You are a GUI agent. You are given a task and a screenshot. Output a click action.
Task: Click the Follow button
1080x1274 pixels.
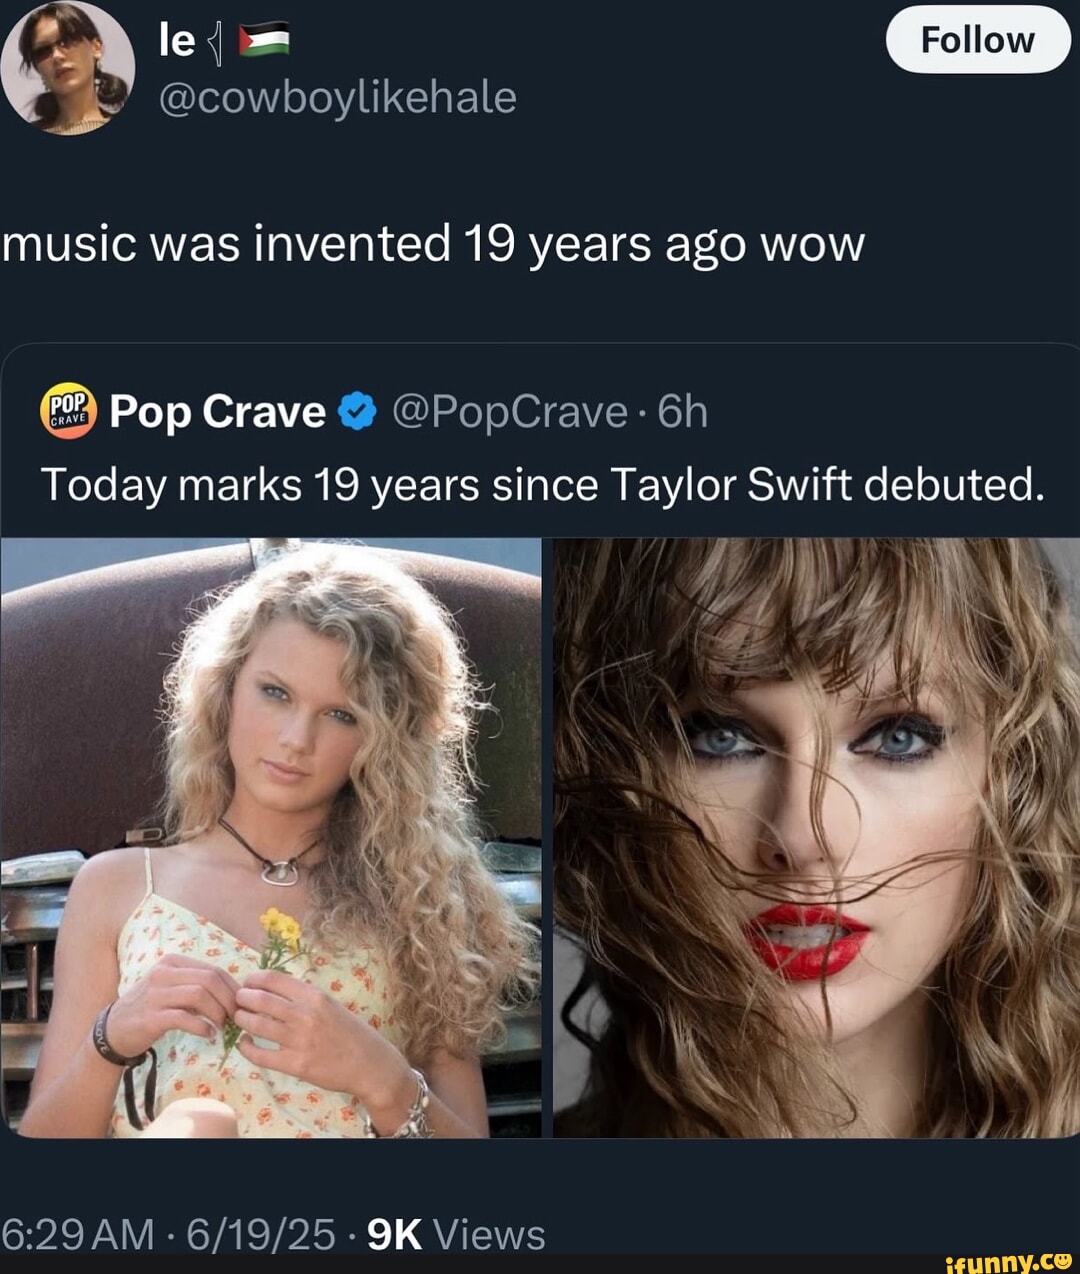pyautogui.click(x=977, y=40)
